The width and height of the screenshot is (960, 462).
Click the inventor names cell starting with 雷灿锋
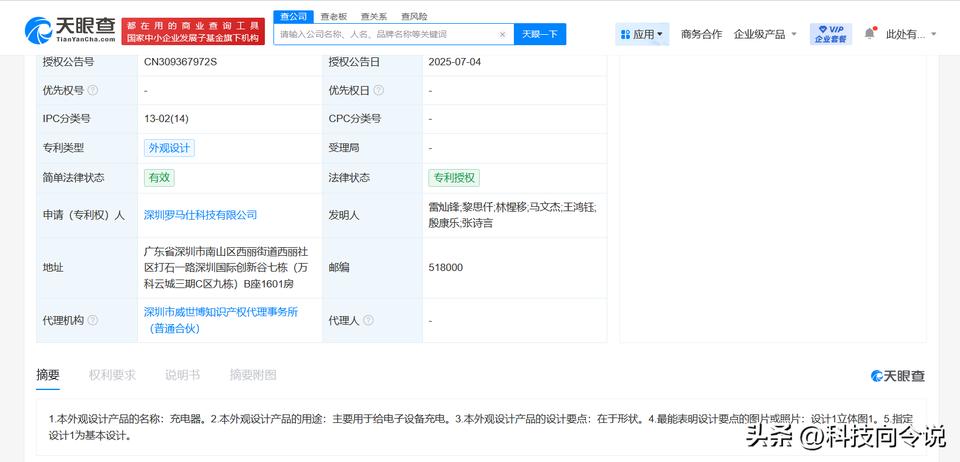(x=512, y=215)
